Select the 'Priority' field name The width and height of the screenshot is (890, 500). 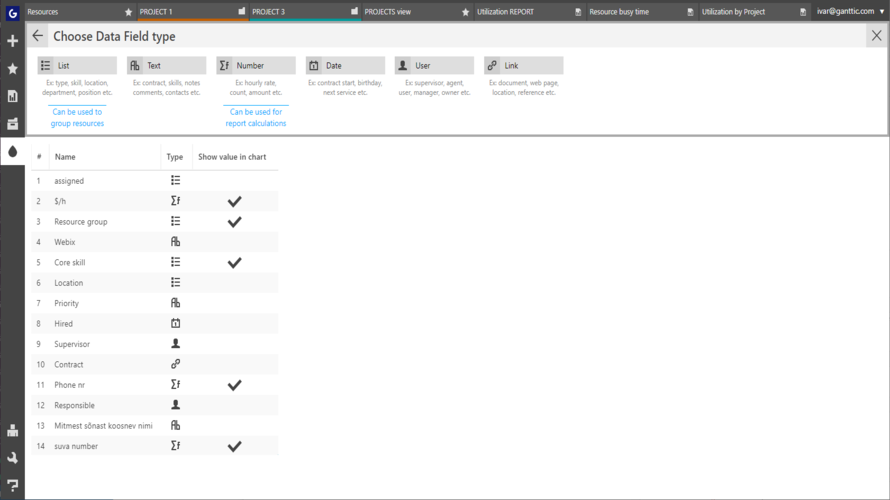(66, 304)
